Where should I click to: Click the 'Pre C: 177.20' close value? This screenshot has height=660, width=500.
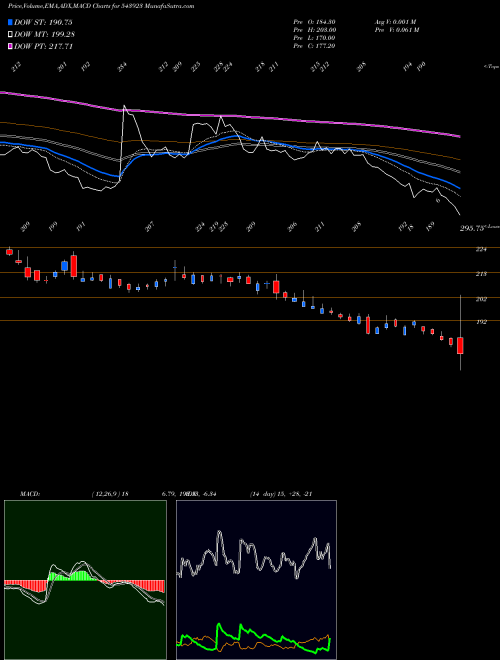click(314, 46)
